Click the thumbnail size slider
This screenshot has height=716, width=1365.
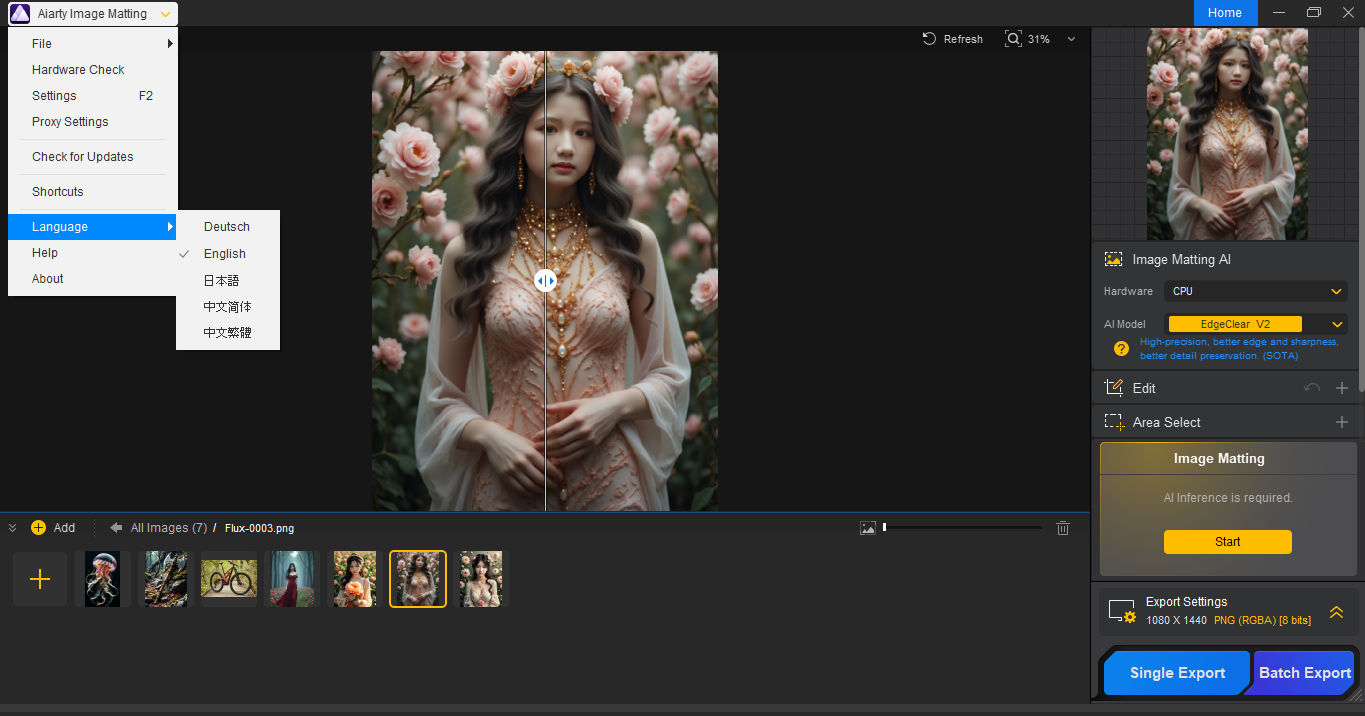click(884, 527)
